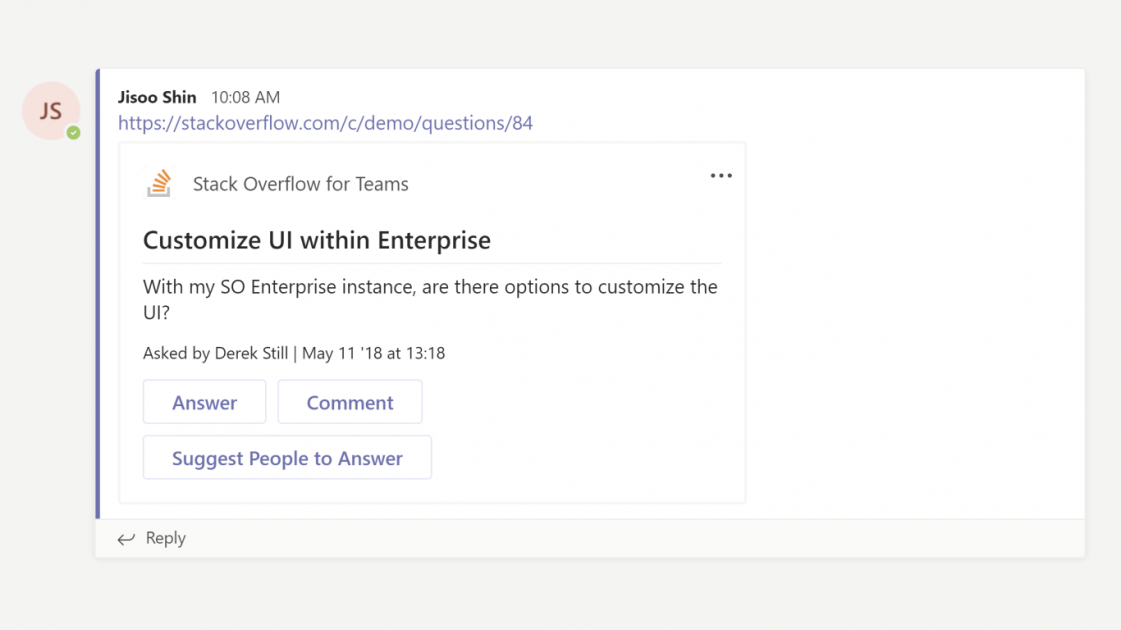Click Reply below the message
The height and width of the screenshot is (630, 1121).
click(x=166, y=538)
